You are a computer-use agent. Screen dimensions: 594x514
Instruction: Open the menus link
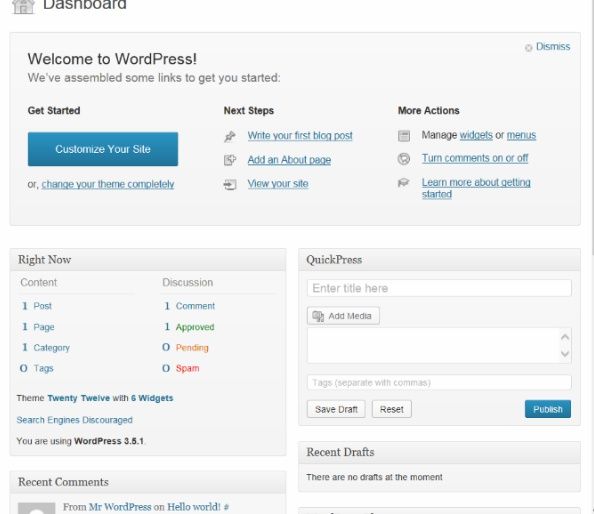click(x=521, y=135)
